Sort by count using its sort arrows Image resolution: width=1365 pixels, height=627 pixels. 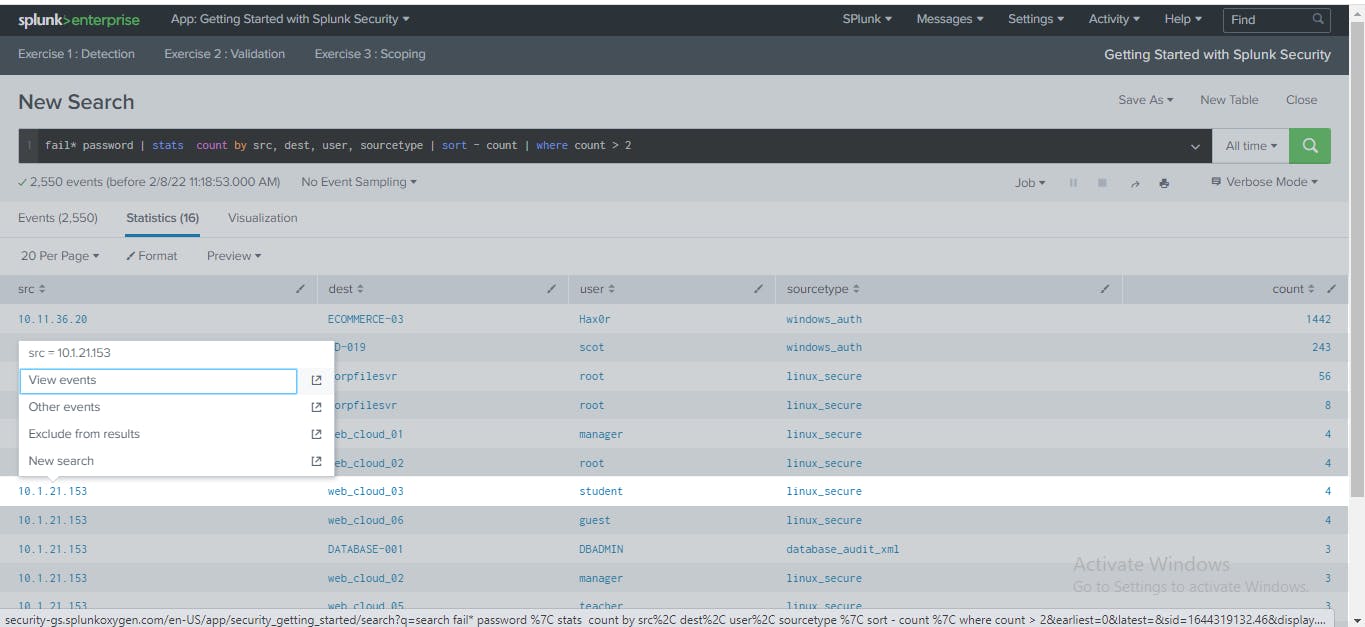(1312, 289)
